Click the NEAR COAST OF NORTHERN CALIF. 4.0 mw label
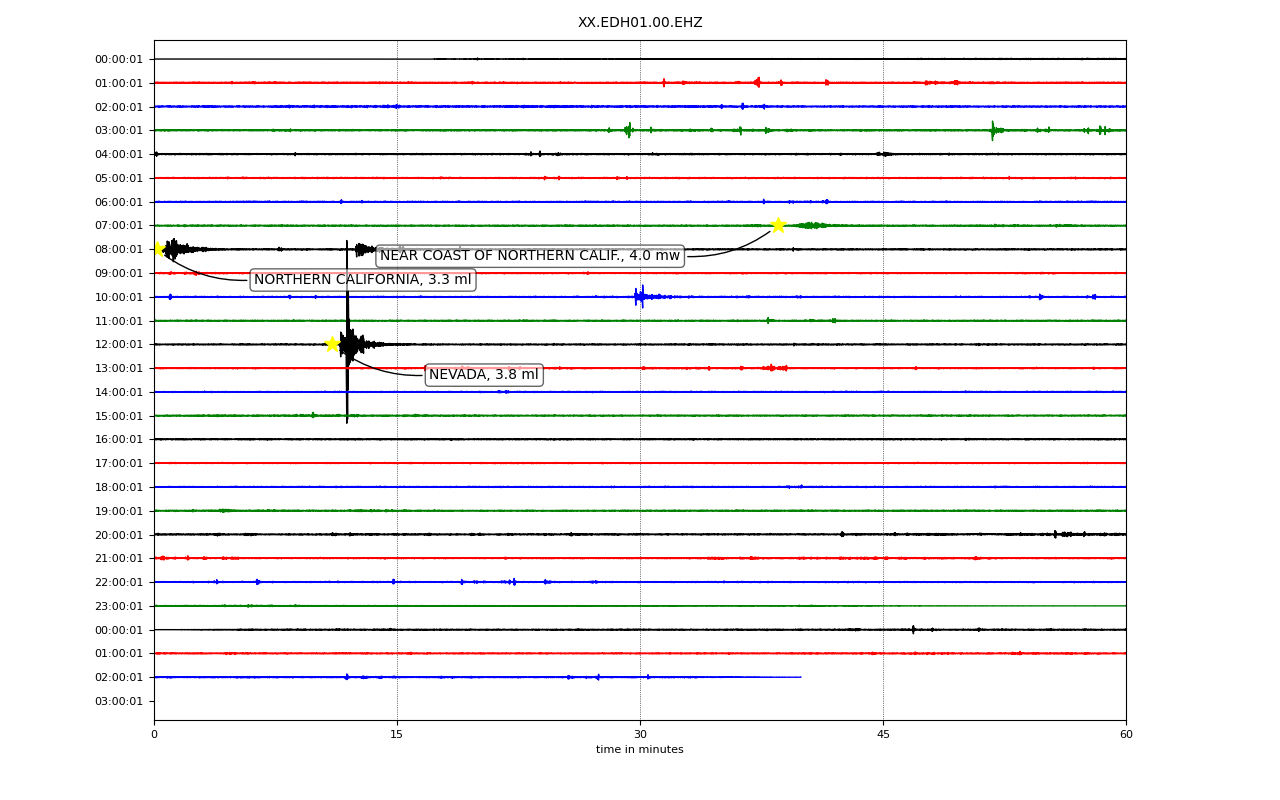 coord(530,256)
